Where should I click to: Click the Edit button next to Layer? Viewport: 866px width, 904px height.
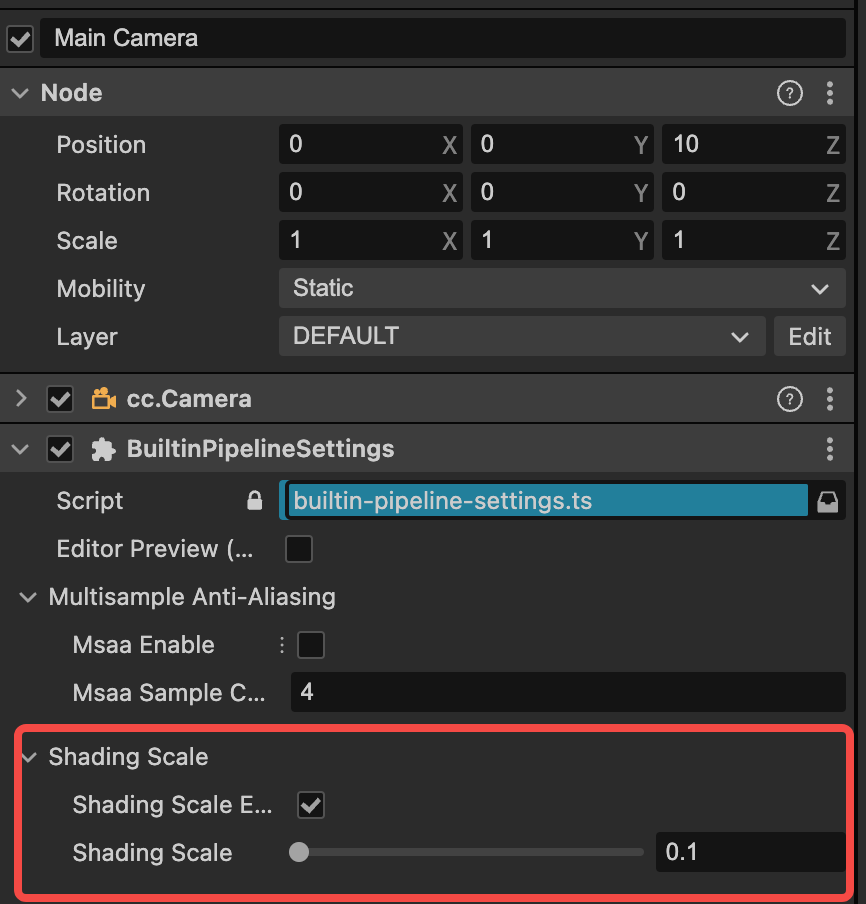point(809,337)
